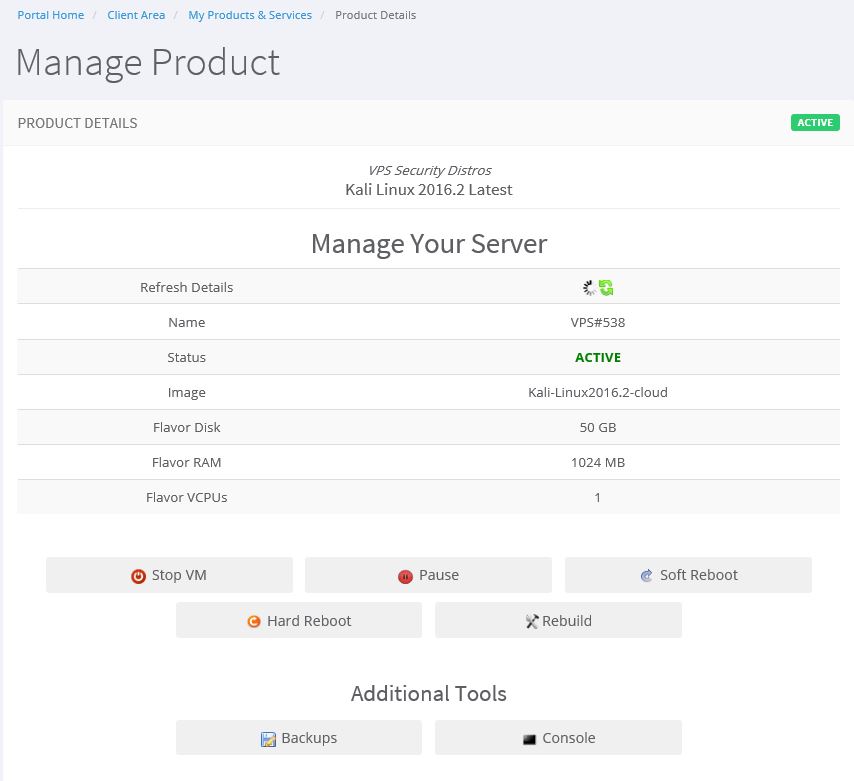The width and height of the screenshot is (854, 781).
Task: Click the 1024 MB RAM value
Action: (597, 462)
